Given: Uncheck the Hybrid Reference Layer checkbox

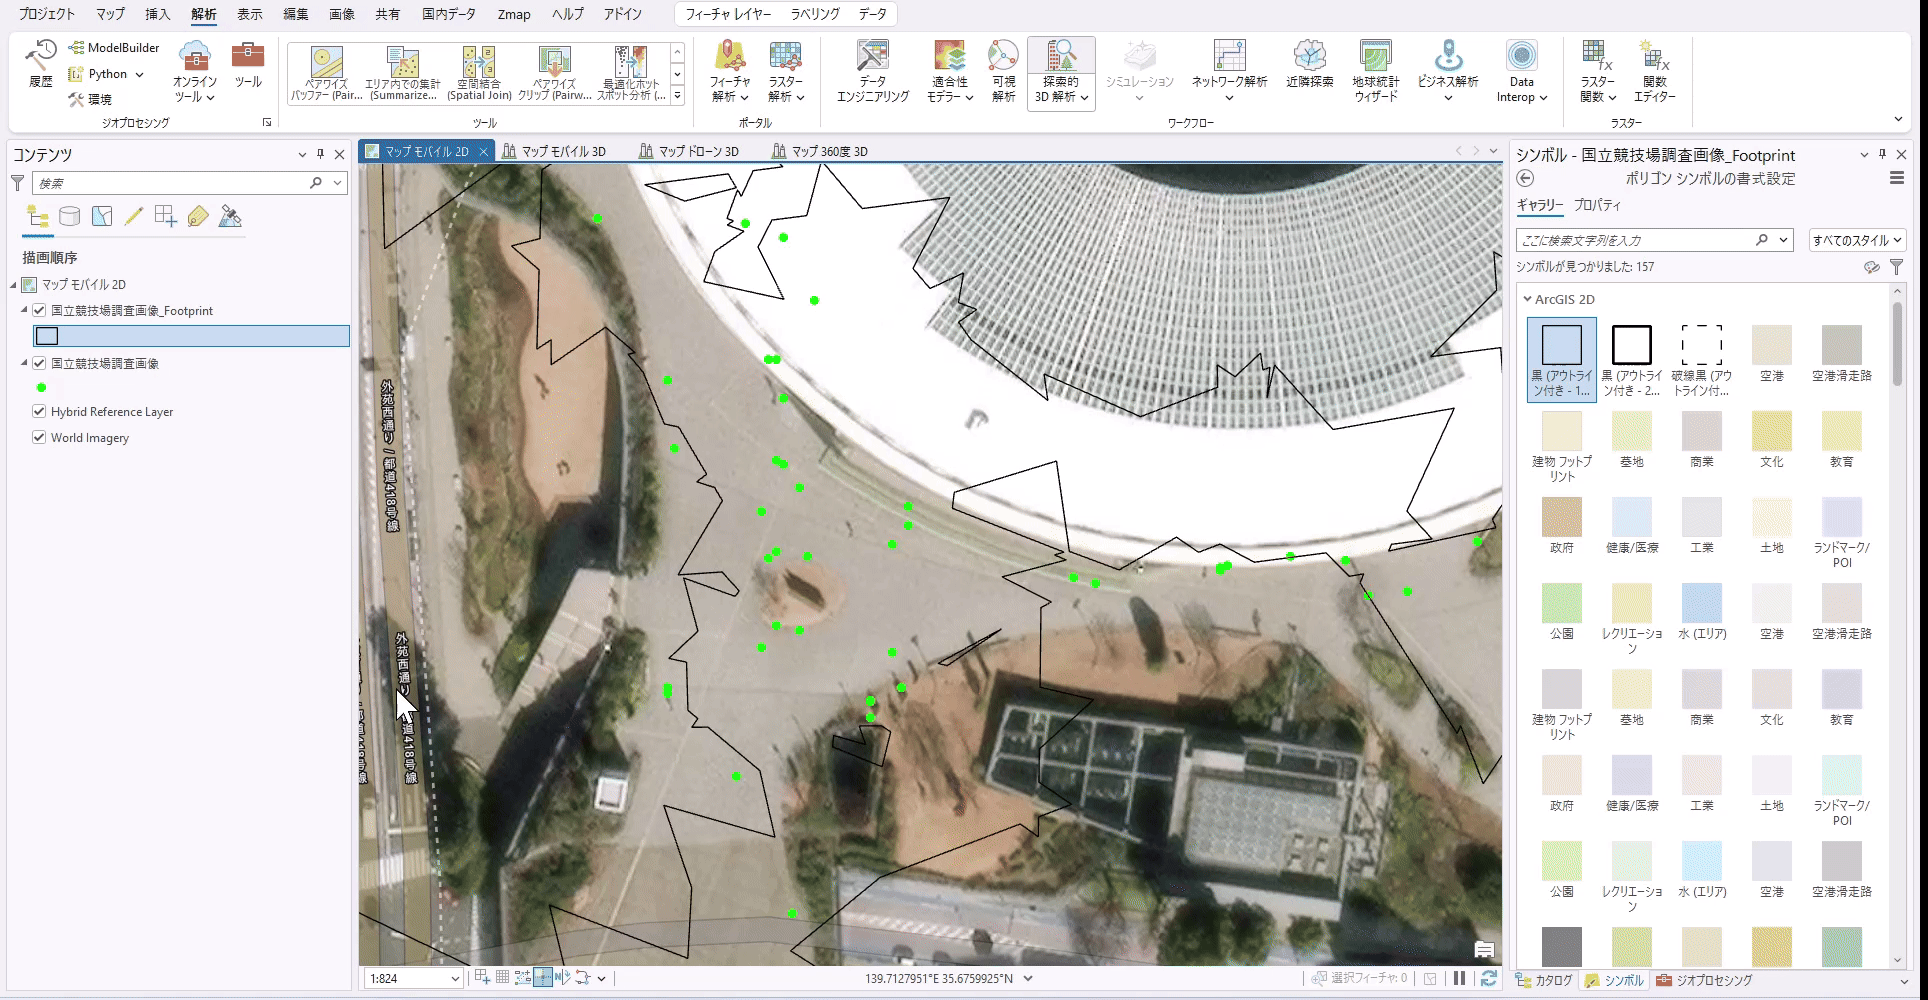Looking at the screenshot, I should [x=39, y=411].
